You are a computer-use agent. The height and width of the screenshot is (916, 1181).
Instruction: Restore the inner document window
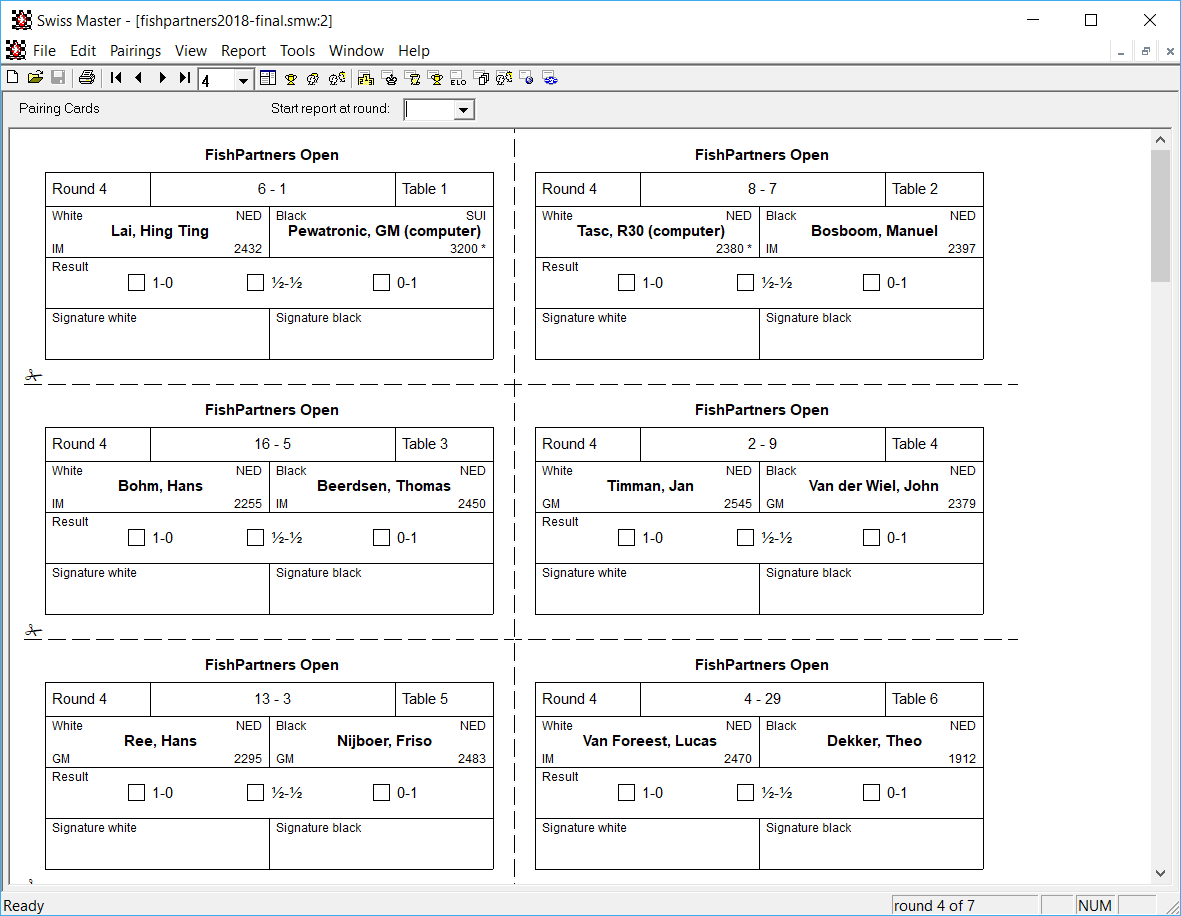[1146, 51]
